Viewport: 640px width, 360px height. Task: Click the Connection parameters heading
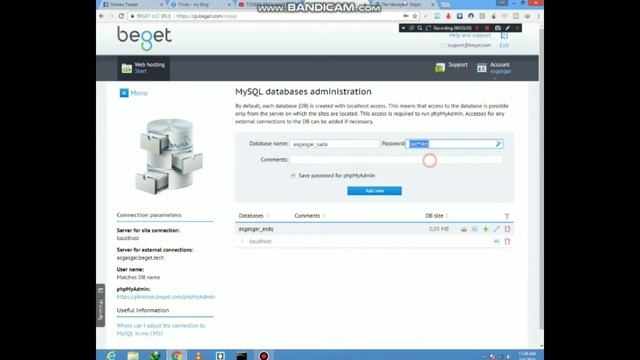tap(149, 215)
